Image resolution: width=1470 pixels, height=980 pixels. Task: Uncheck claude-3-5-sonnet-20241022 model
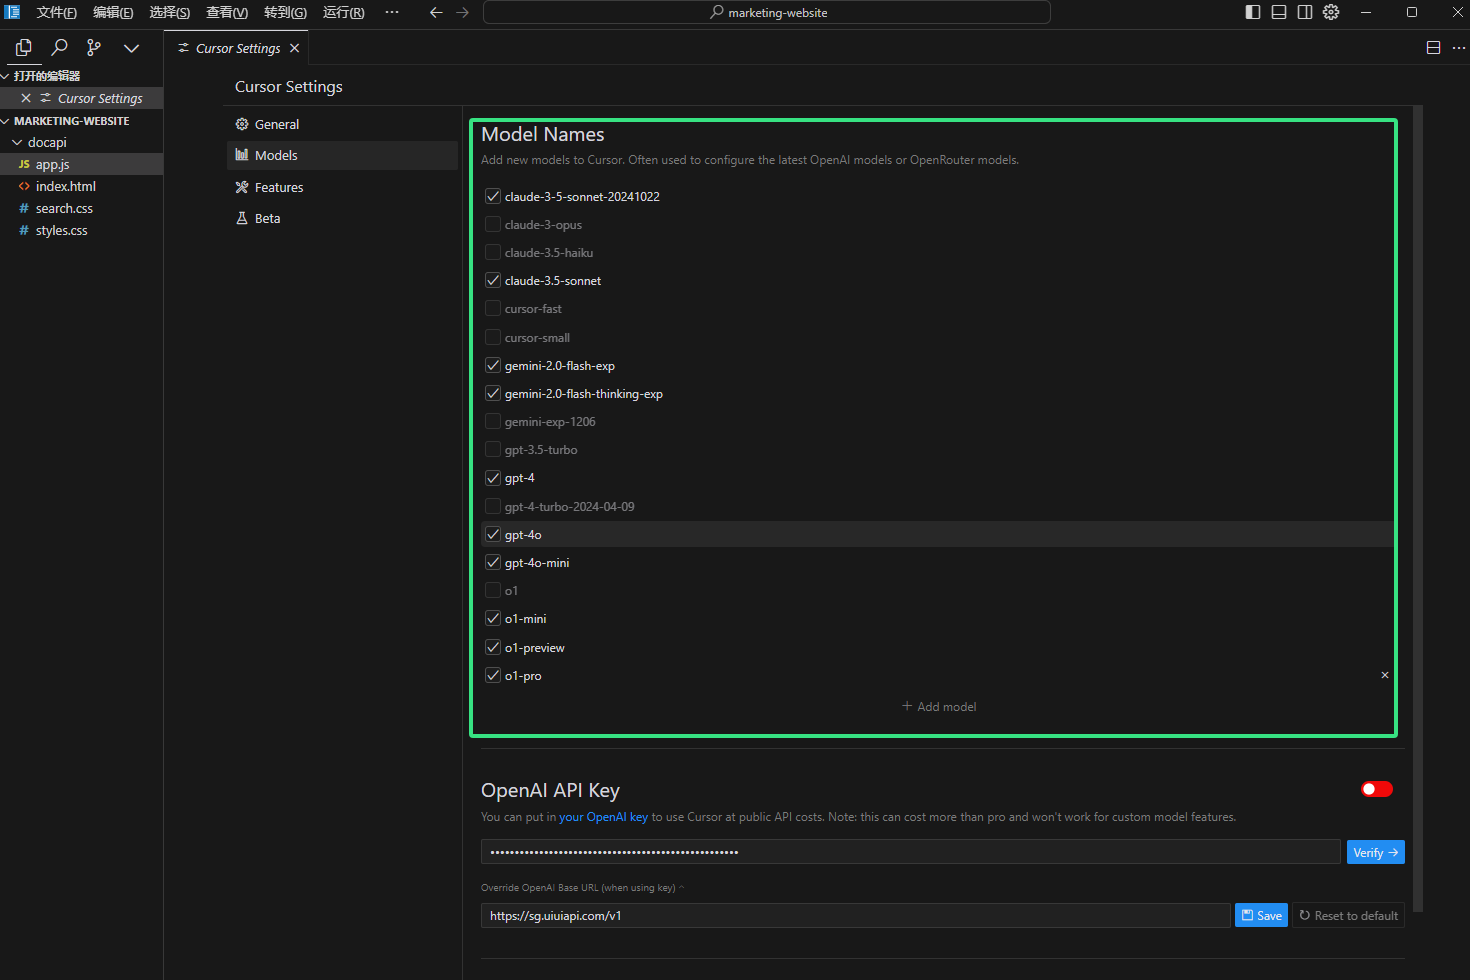pos(493,196)
